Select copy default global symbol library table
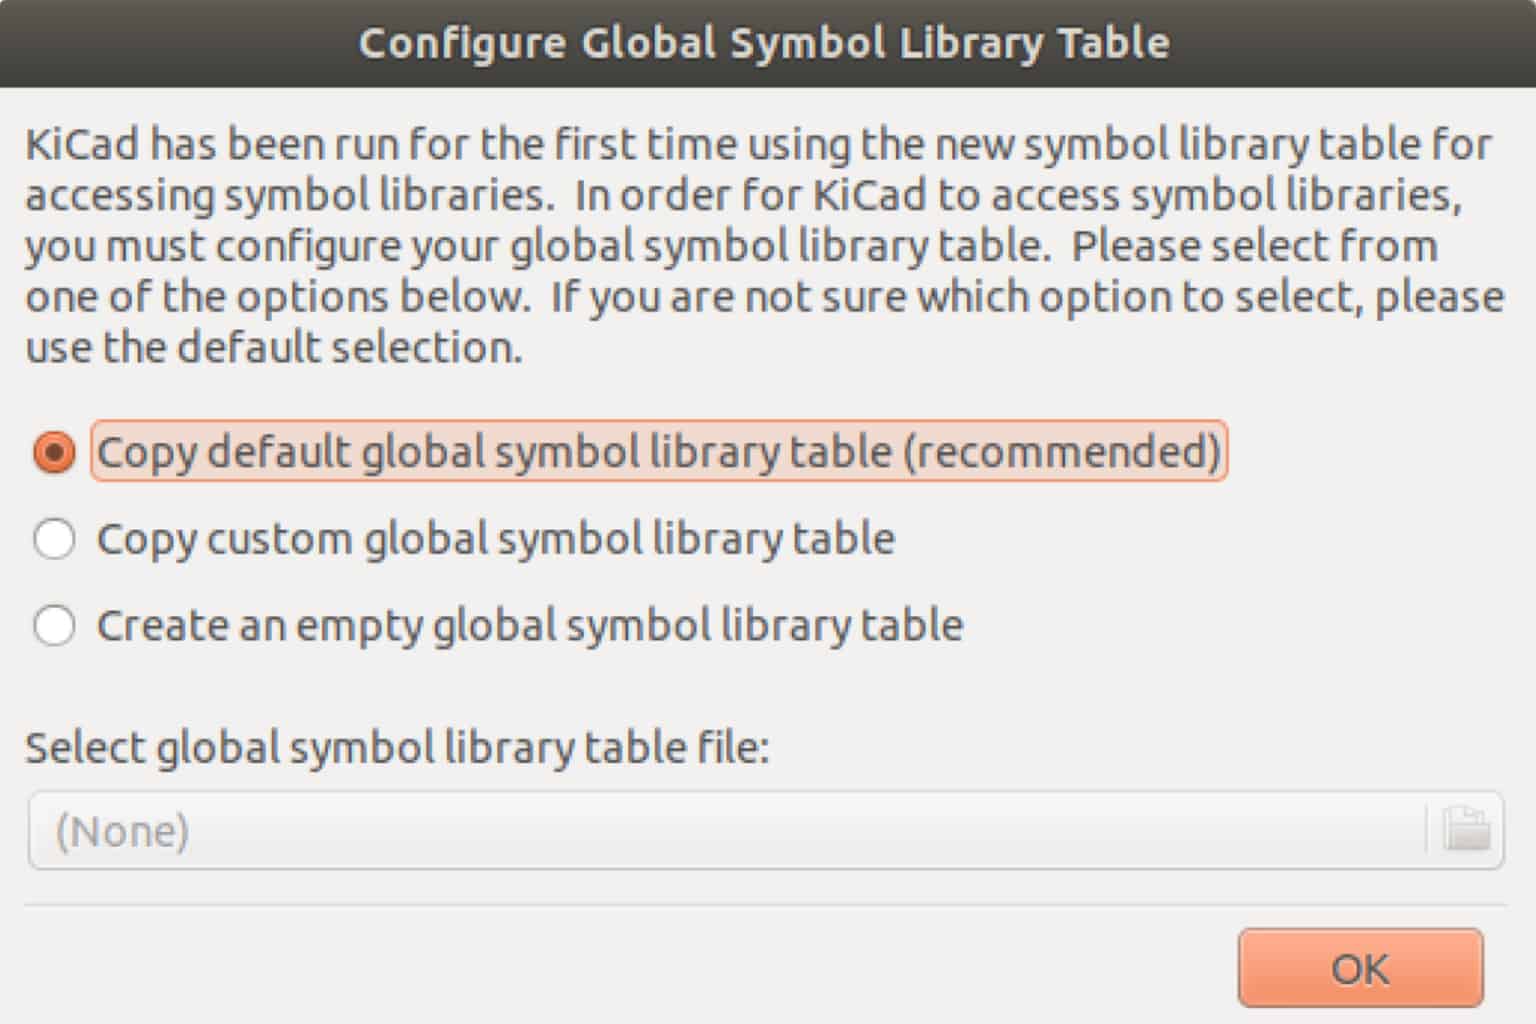The height and width of the screenshot is (1024, 1536). tap(55, 452)
